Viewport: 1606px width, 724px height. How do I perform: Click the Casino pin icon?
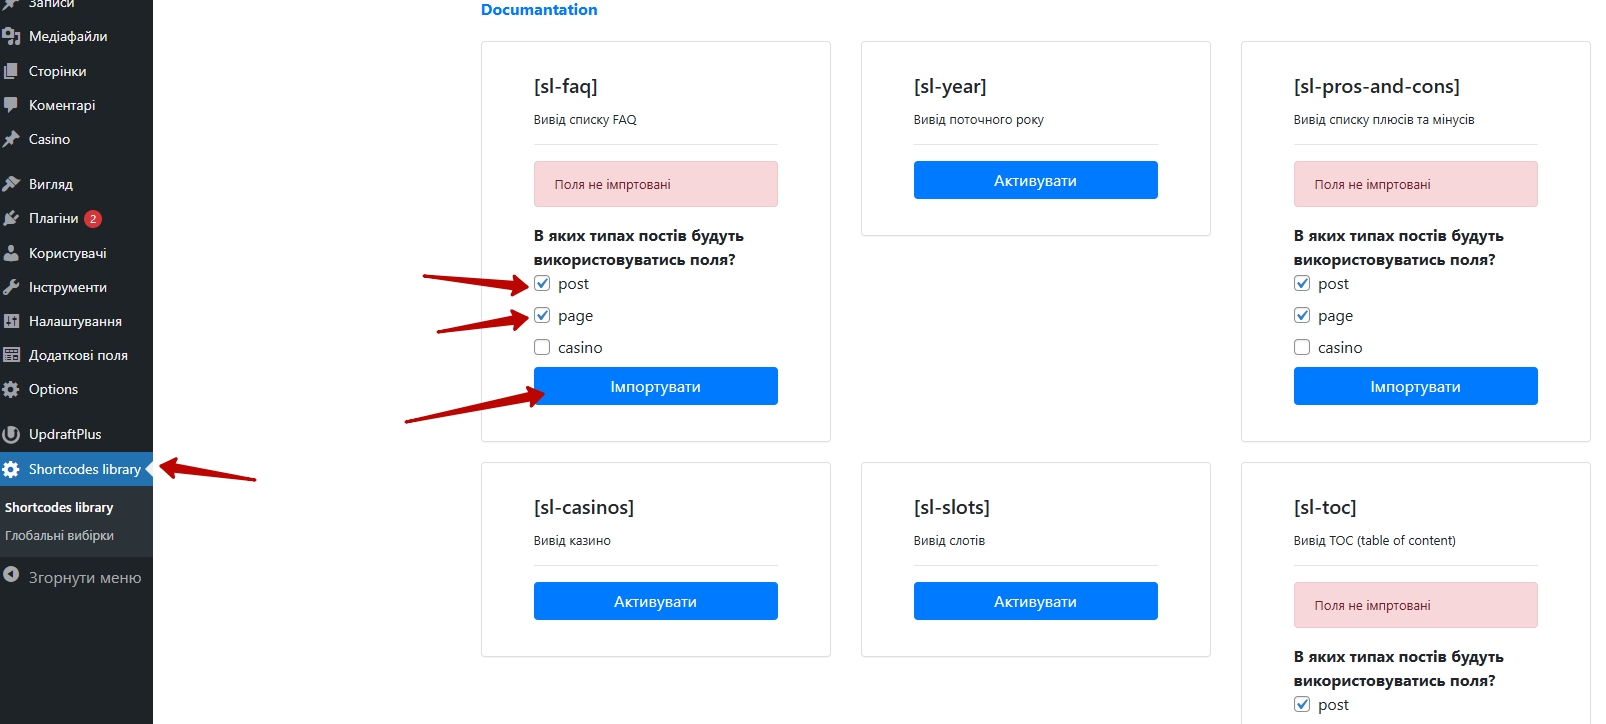click(11, 139)
